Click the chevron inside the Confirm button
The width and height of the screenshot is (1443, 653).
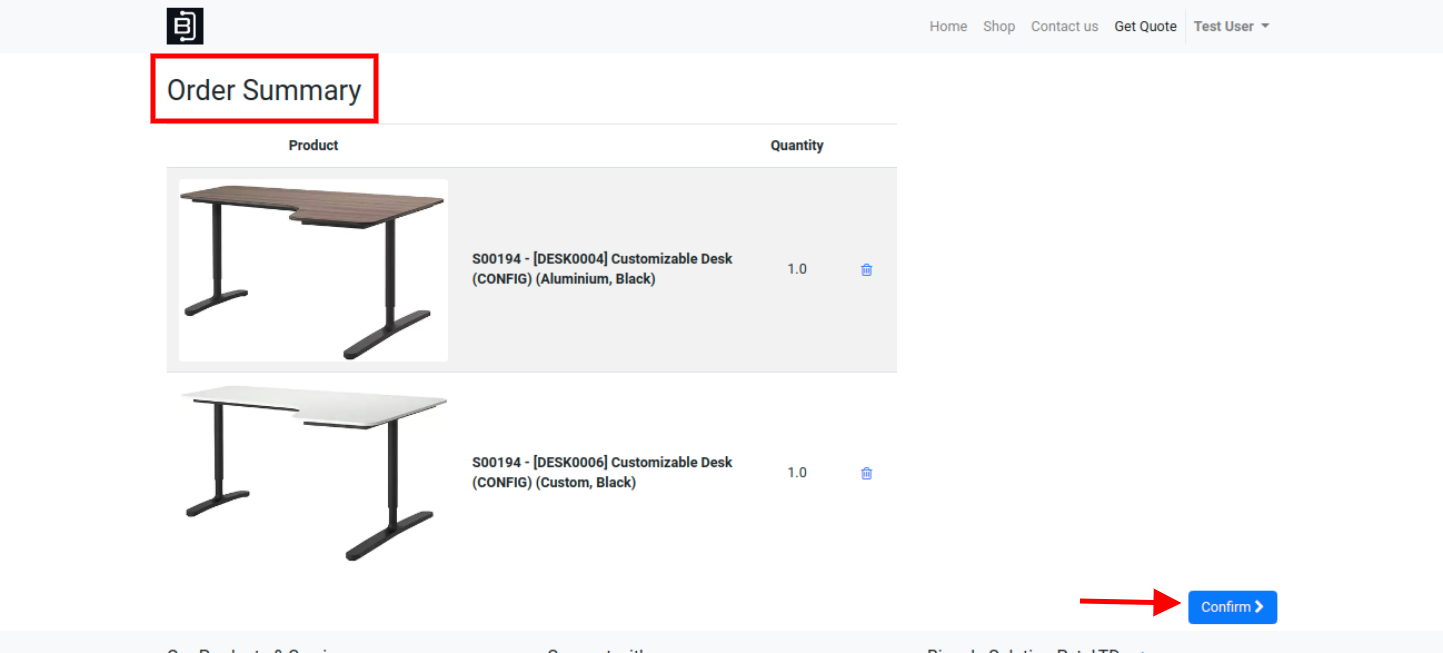click(x=1259, y=607)
